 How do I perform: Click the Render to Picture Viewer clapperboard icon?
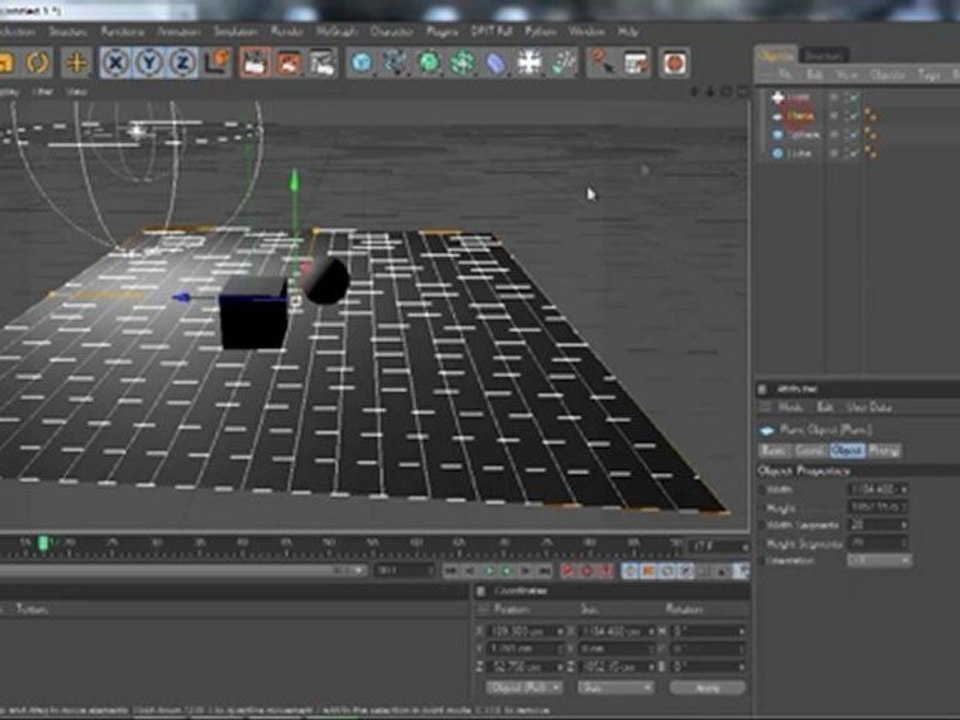point(255,62)
